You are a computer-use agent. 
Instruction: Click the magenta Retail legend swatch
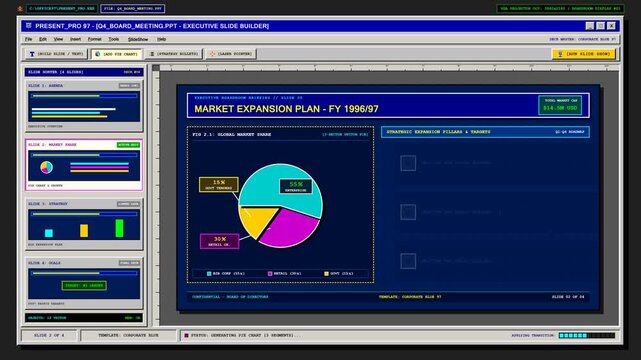pyautogui.click(x=270, y=273)
